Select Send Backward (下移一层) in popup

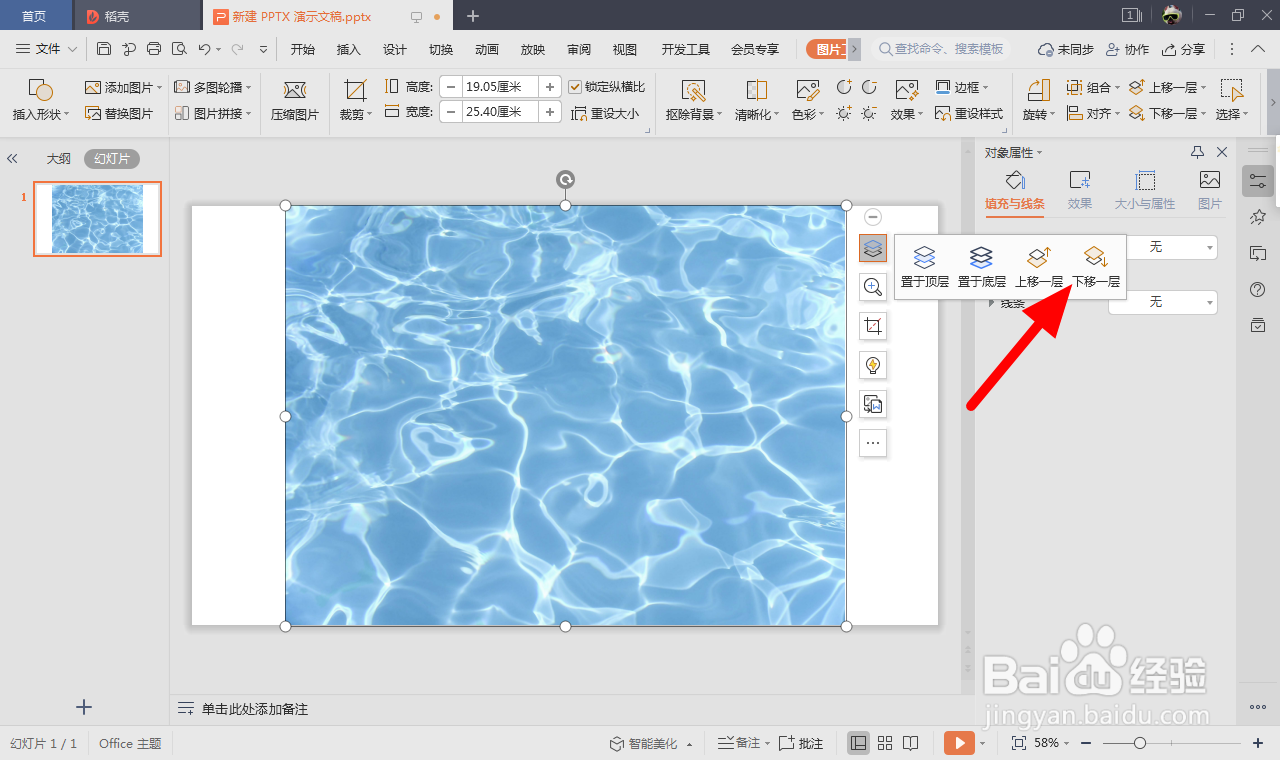click(1096, 267)
